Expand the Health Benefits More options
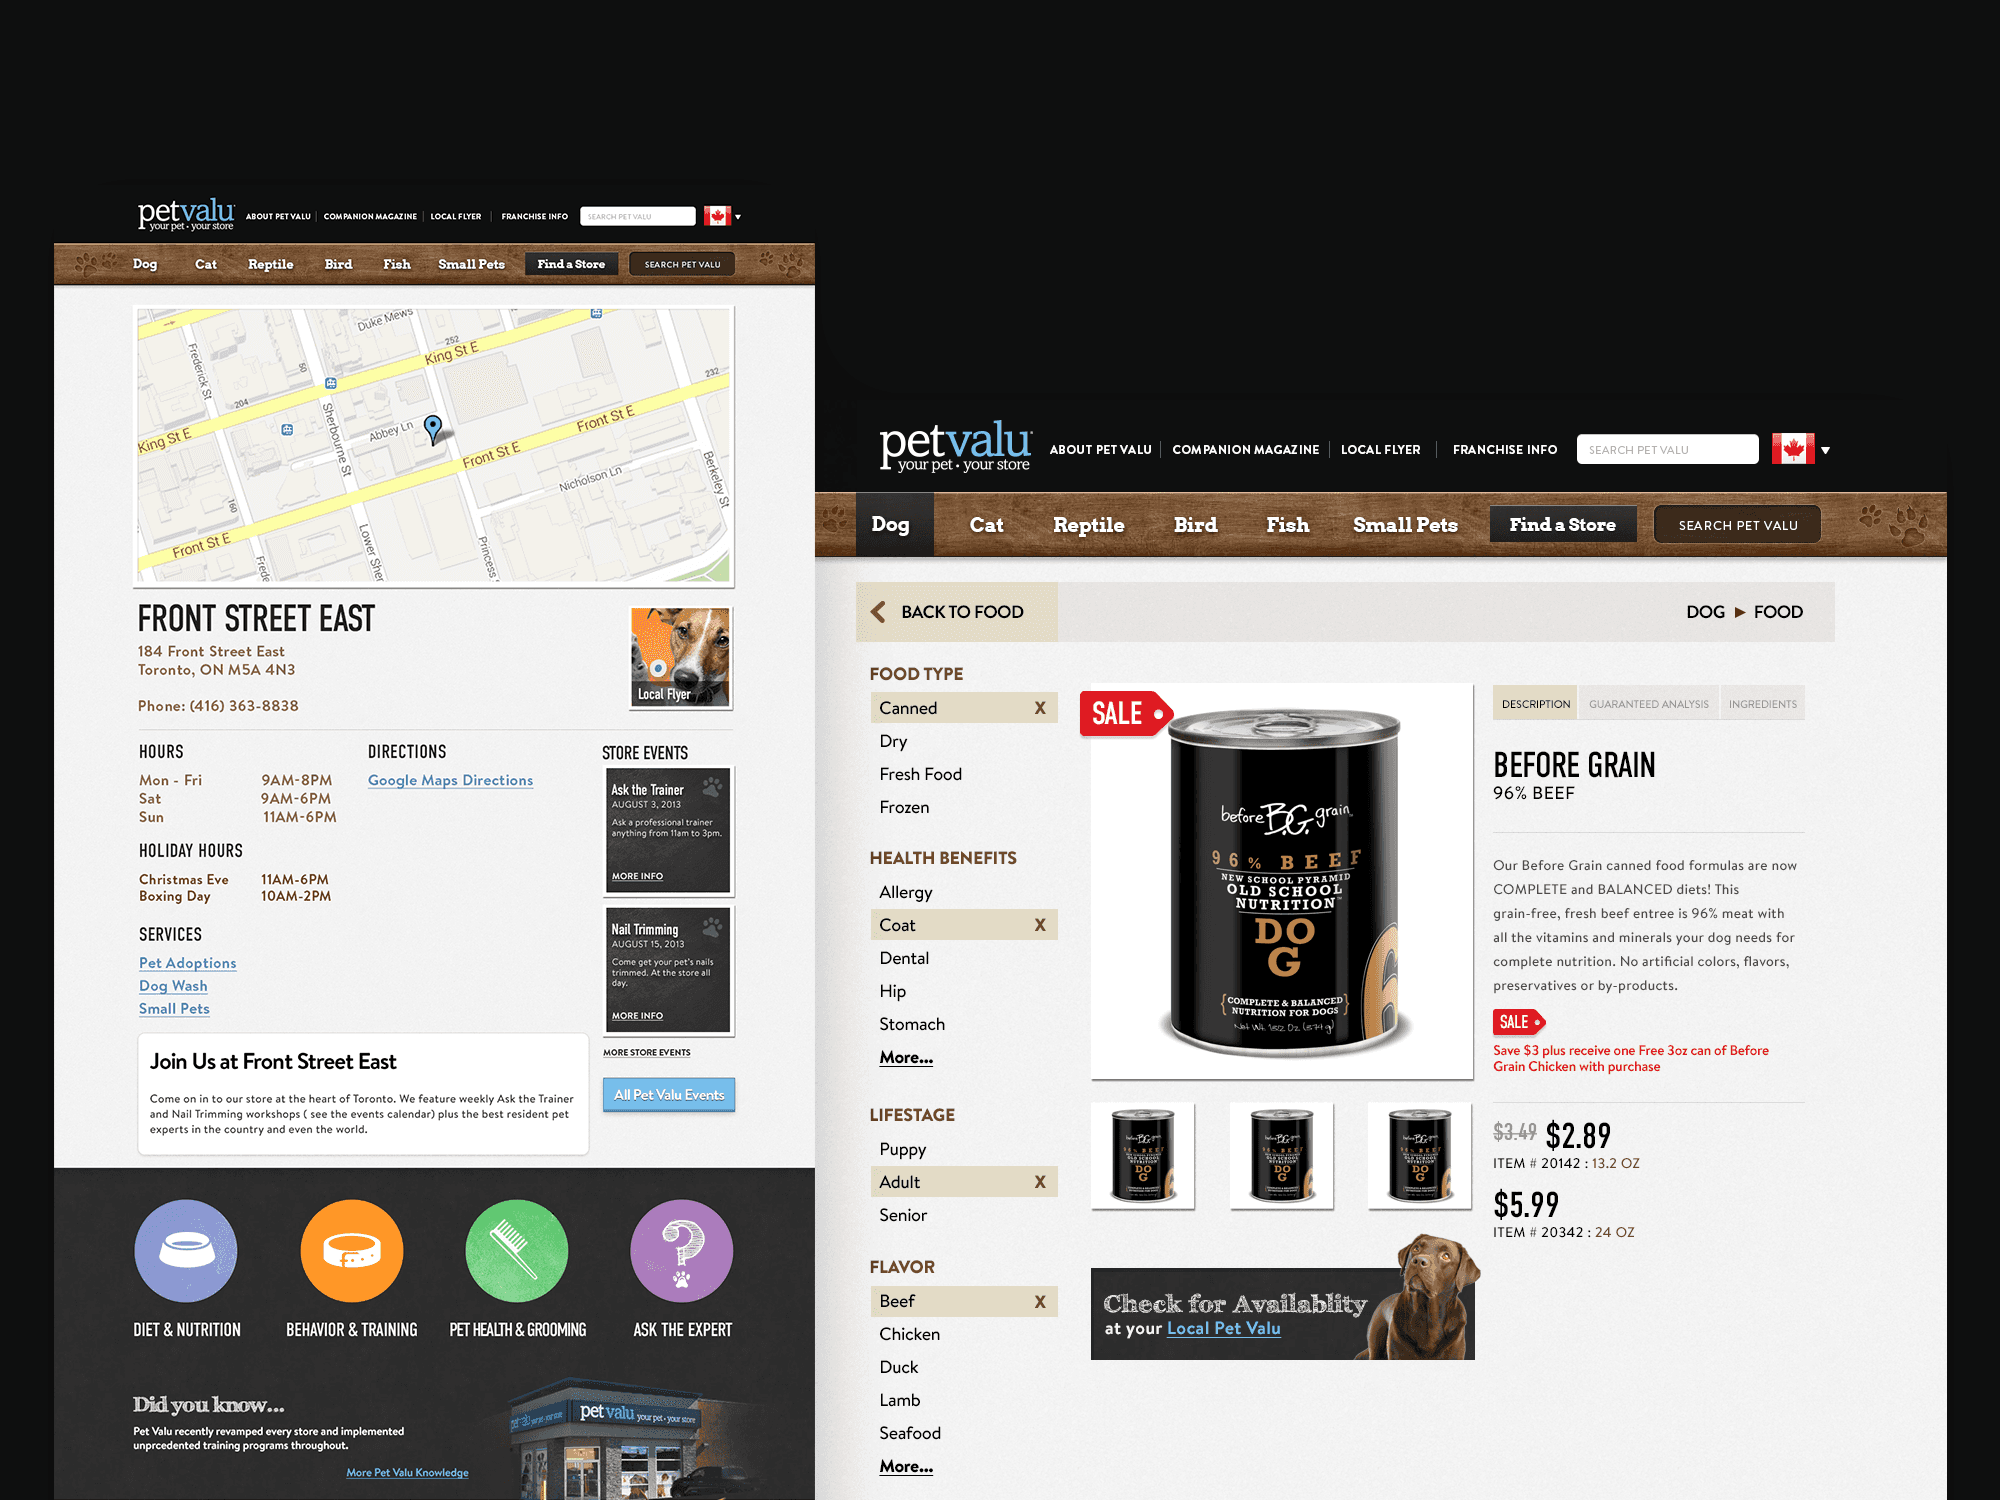 point(906,1057)
